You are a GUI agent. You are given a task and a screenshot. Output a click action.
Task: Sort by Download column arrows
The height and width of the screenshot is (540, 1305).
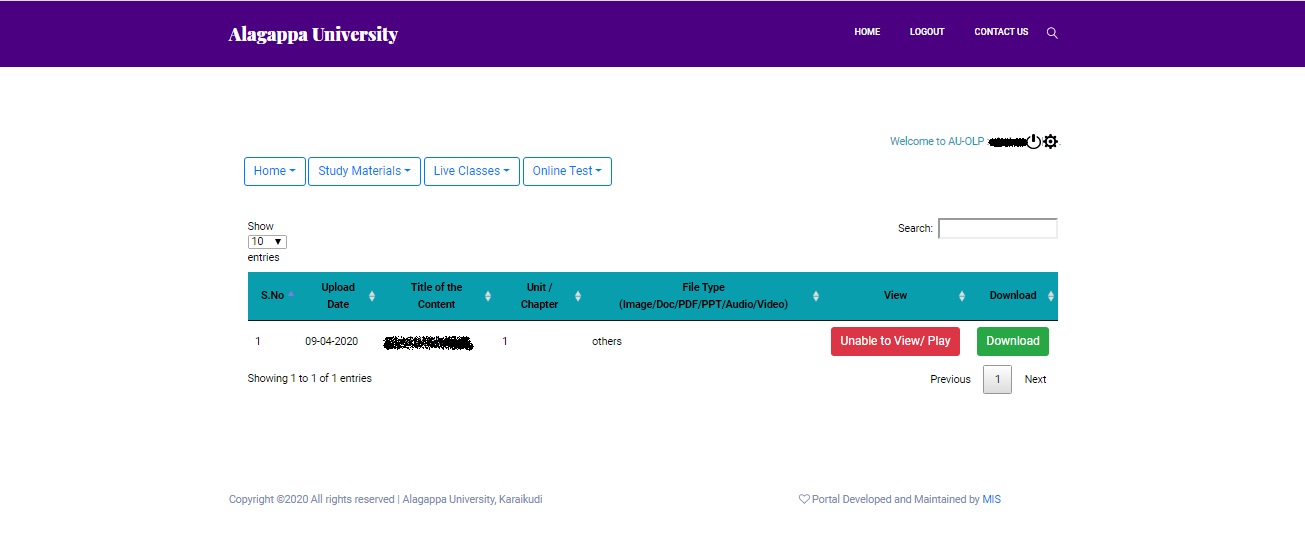[1051, 296]
